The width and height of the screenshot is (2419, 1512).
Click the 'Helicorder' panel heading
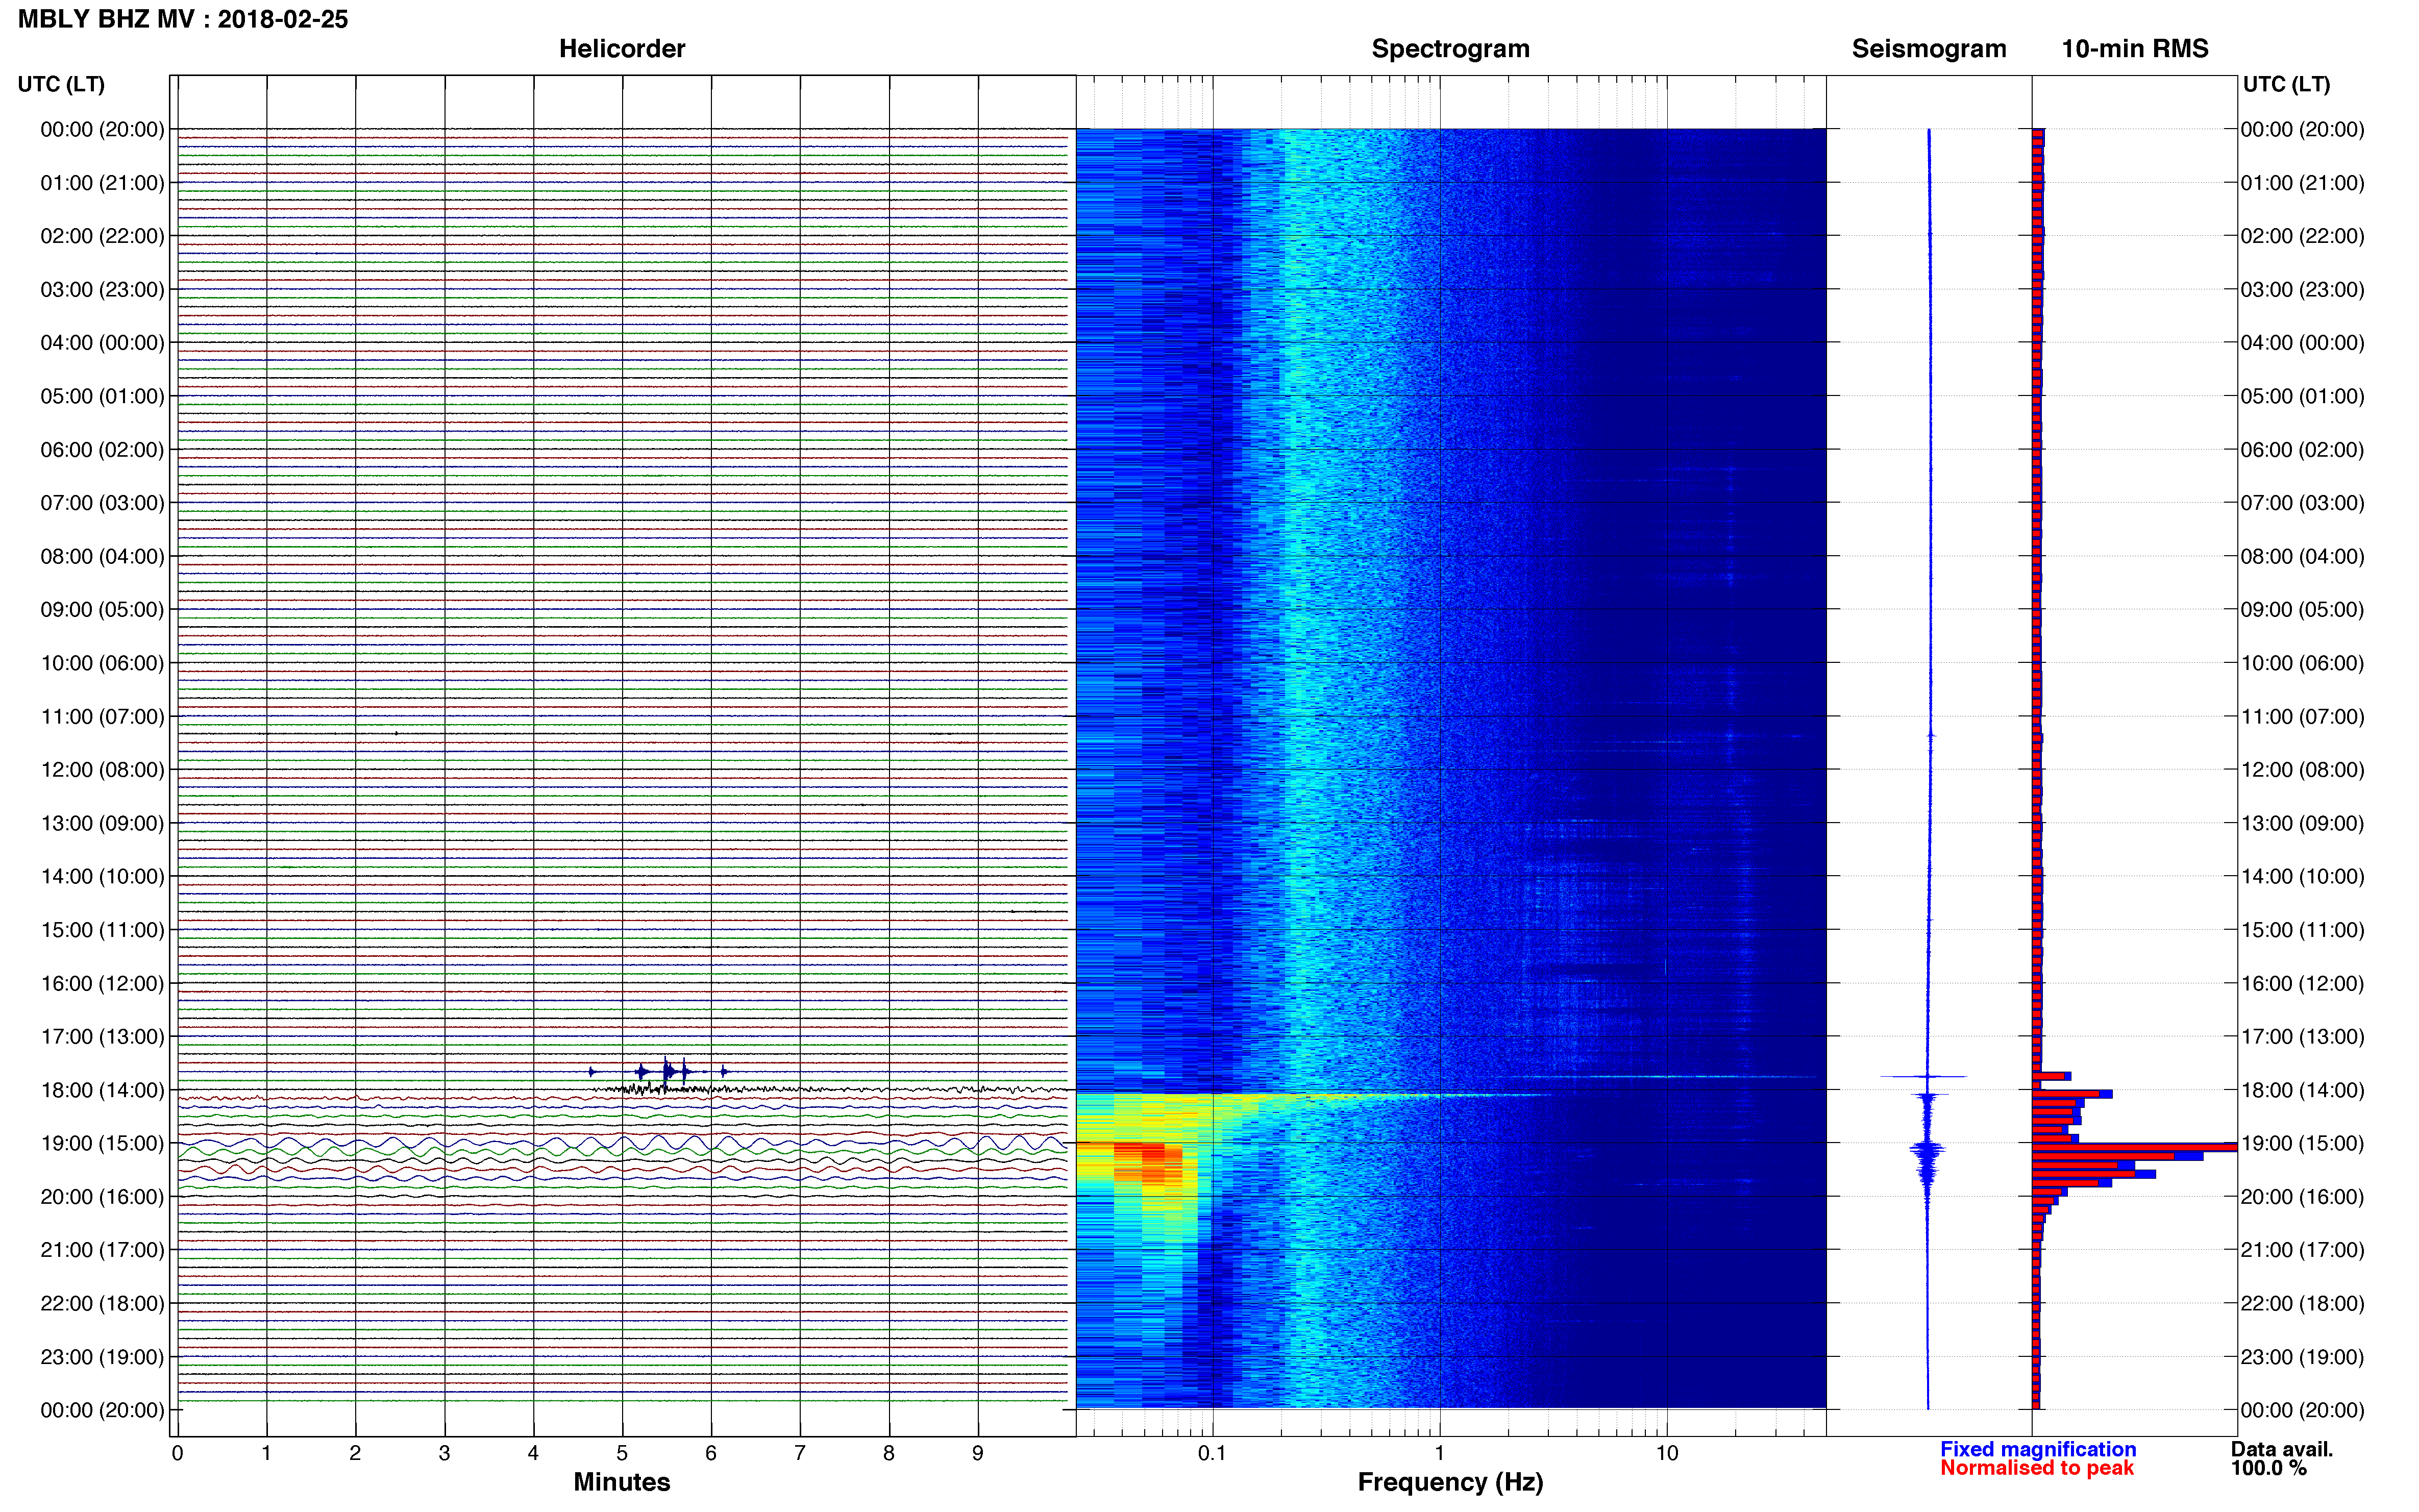point(622,49)
